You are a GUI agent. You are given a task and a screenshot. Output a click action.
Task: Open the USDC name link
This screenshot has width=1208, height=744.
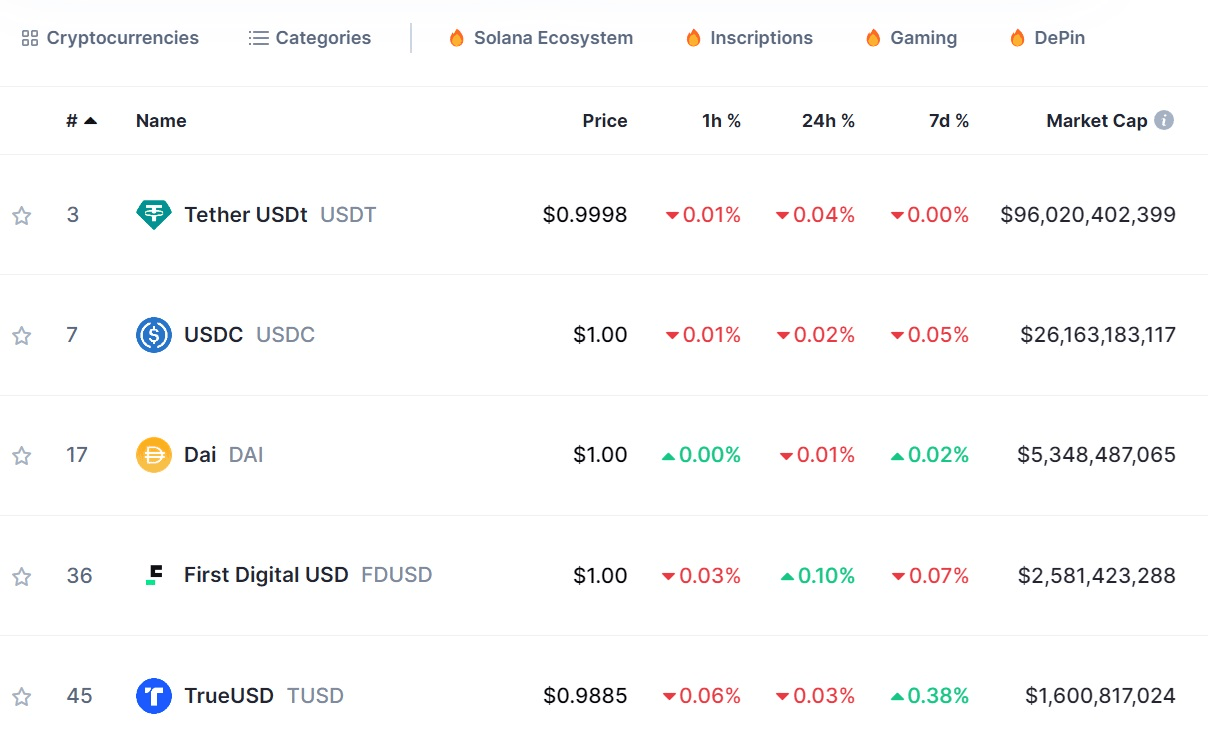tap(213, 335)
